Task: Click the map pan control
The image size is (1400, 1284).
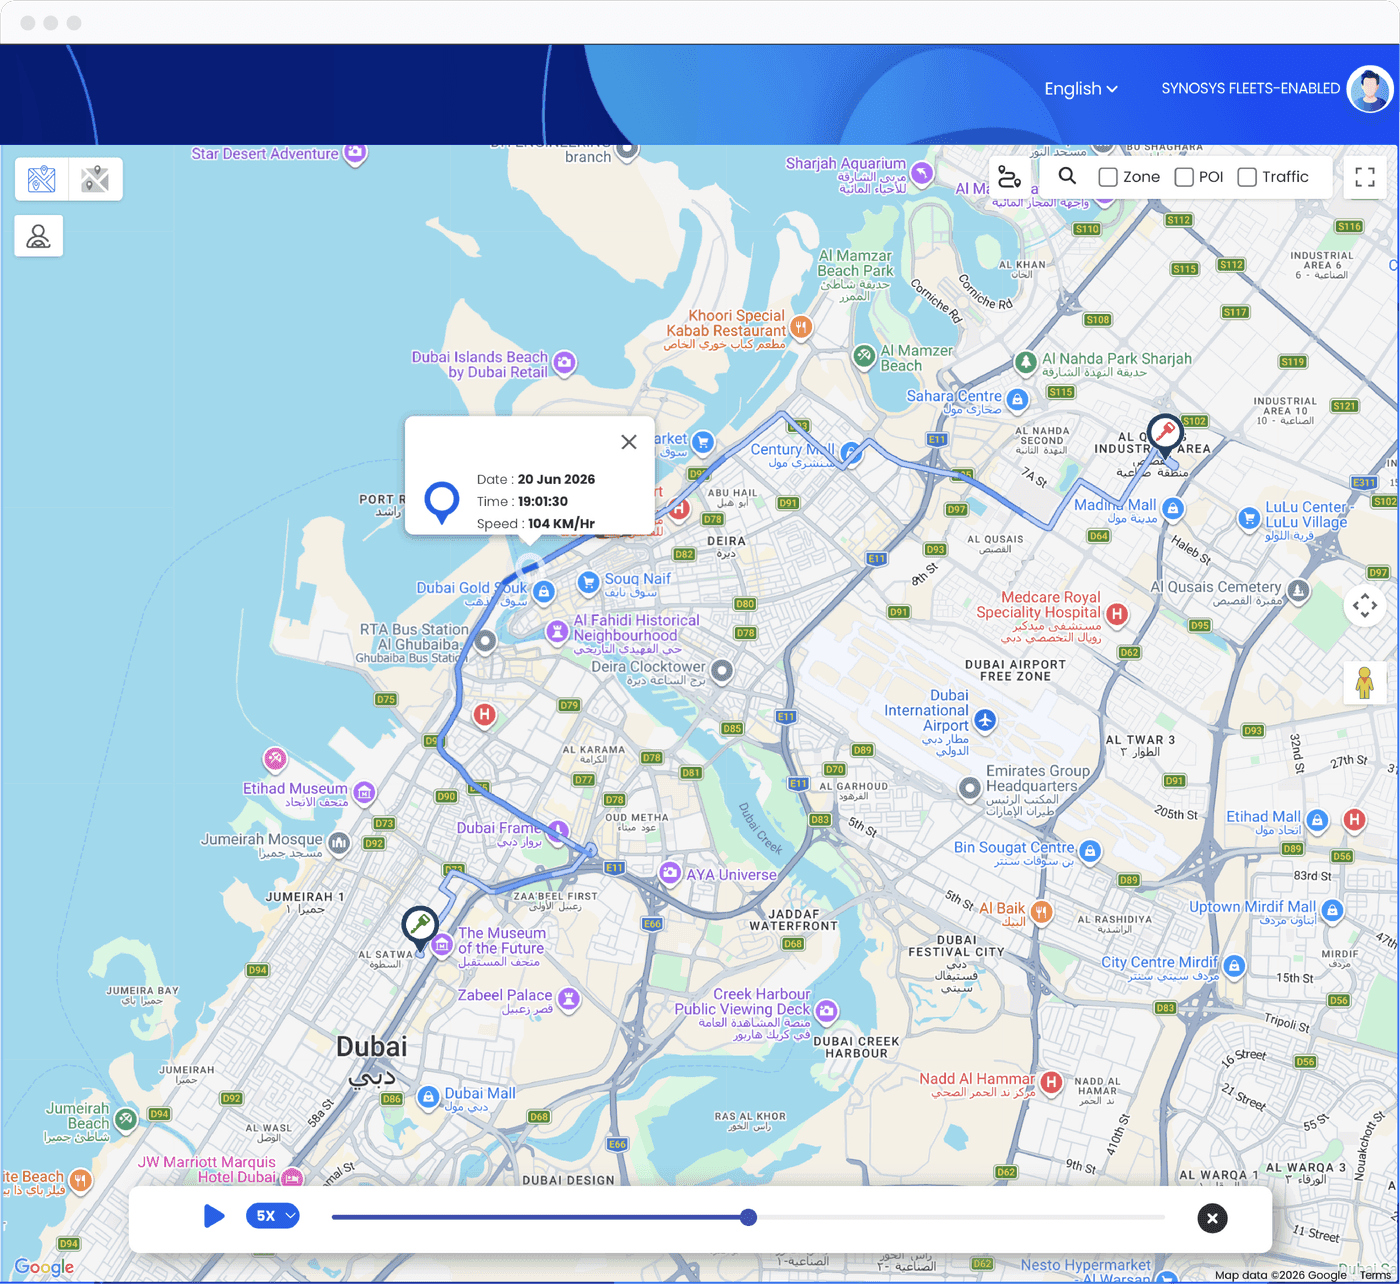Action: pyautogui.click(x=1365, y=606)
